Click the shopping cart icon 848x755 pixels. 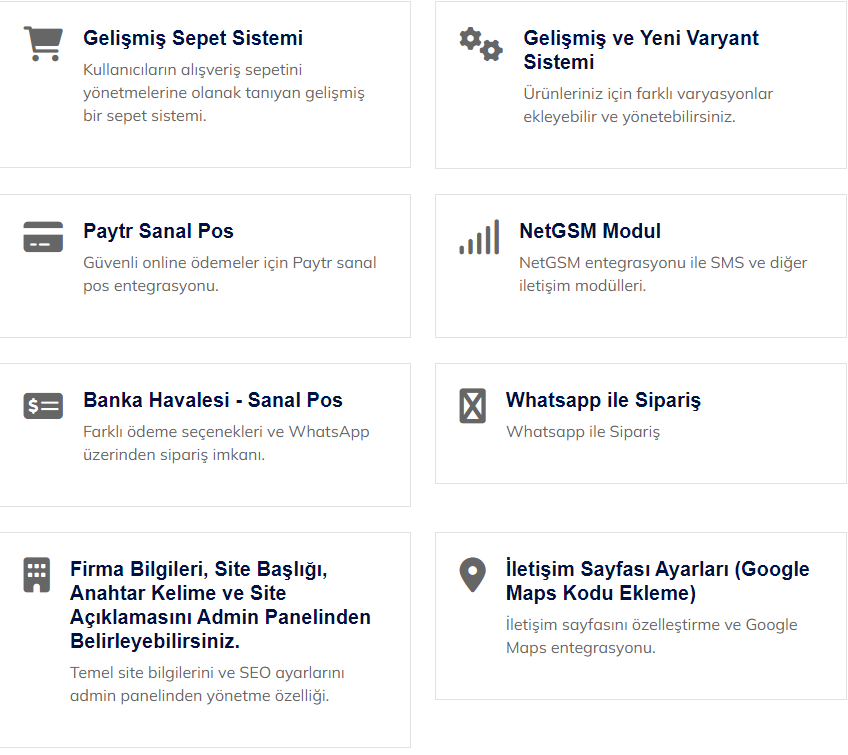point(43,43)
